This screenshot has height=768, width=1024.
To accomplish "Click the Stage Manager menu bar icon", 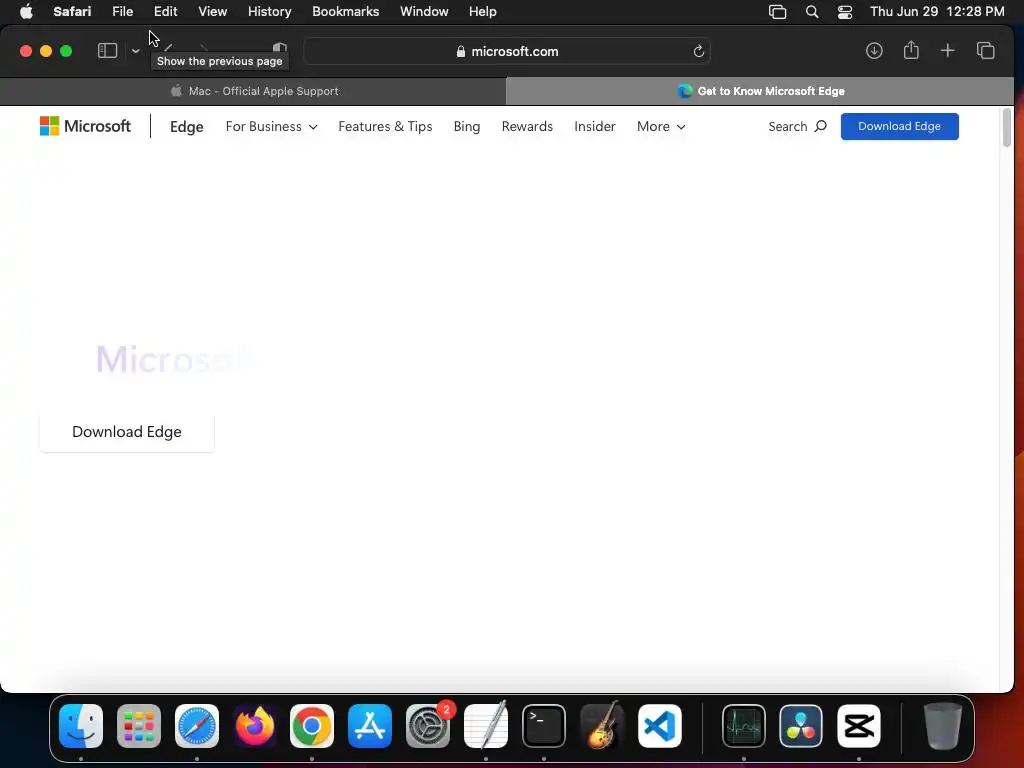I will pyautogui.click(x=778, y=12).
